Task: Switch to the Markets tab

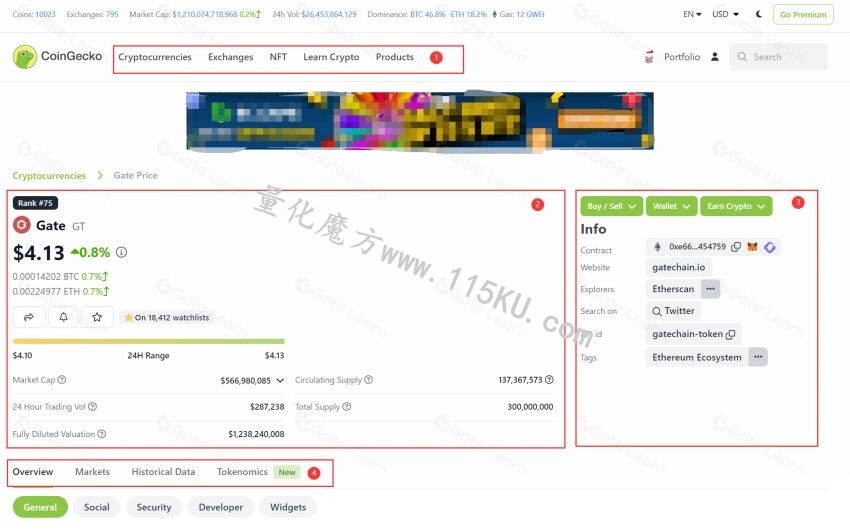Action: click(92, 471)
